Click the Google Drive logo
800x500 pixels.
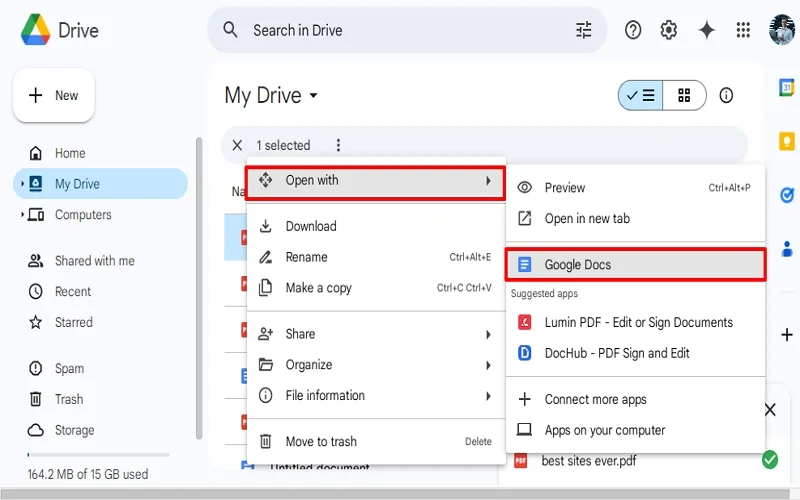(36, 30)
